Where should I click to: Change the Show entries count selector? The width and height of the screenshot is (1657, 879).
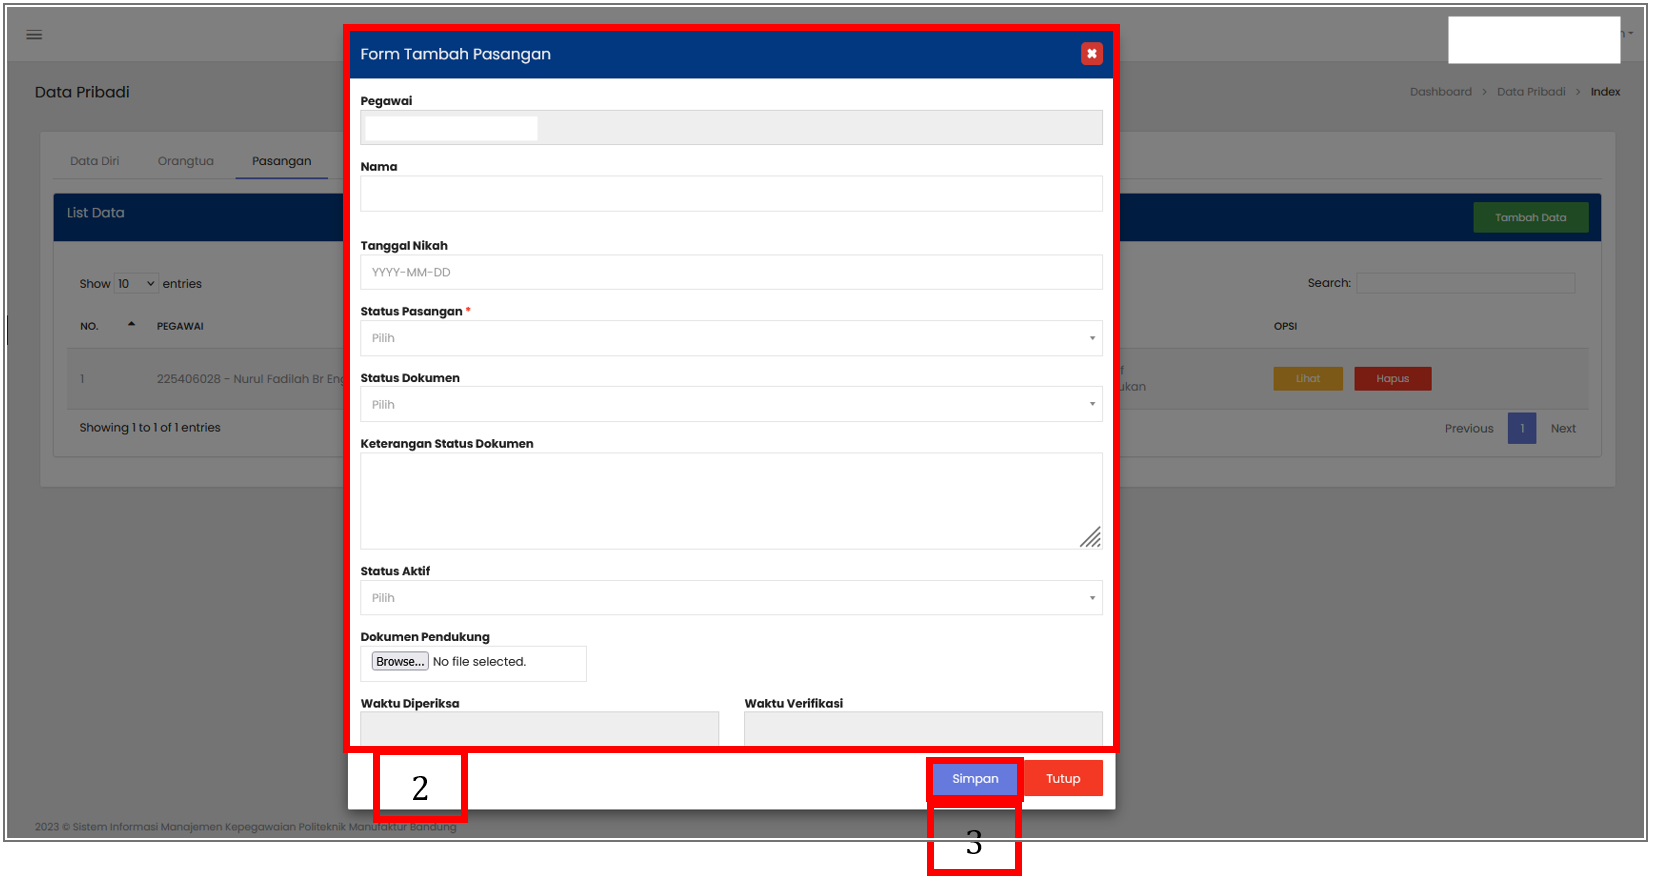[x=136, y=284]
